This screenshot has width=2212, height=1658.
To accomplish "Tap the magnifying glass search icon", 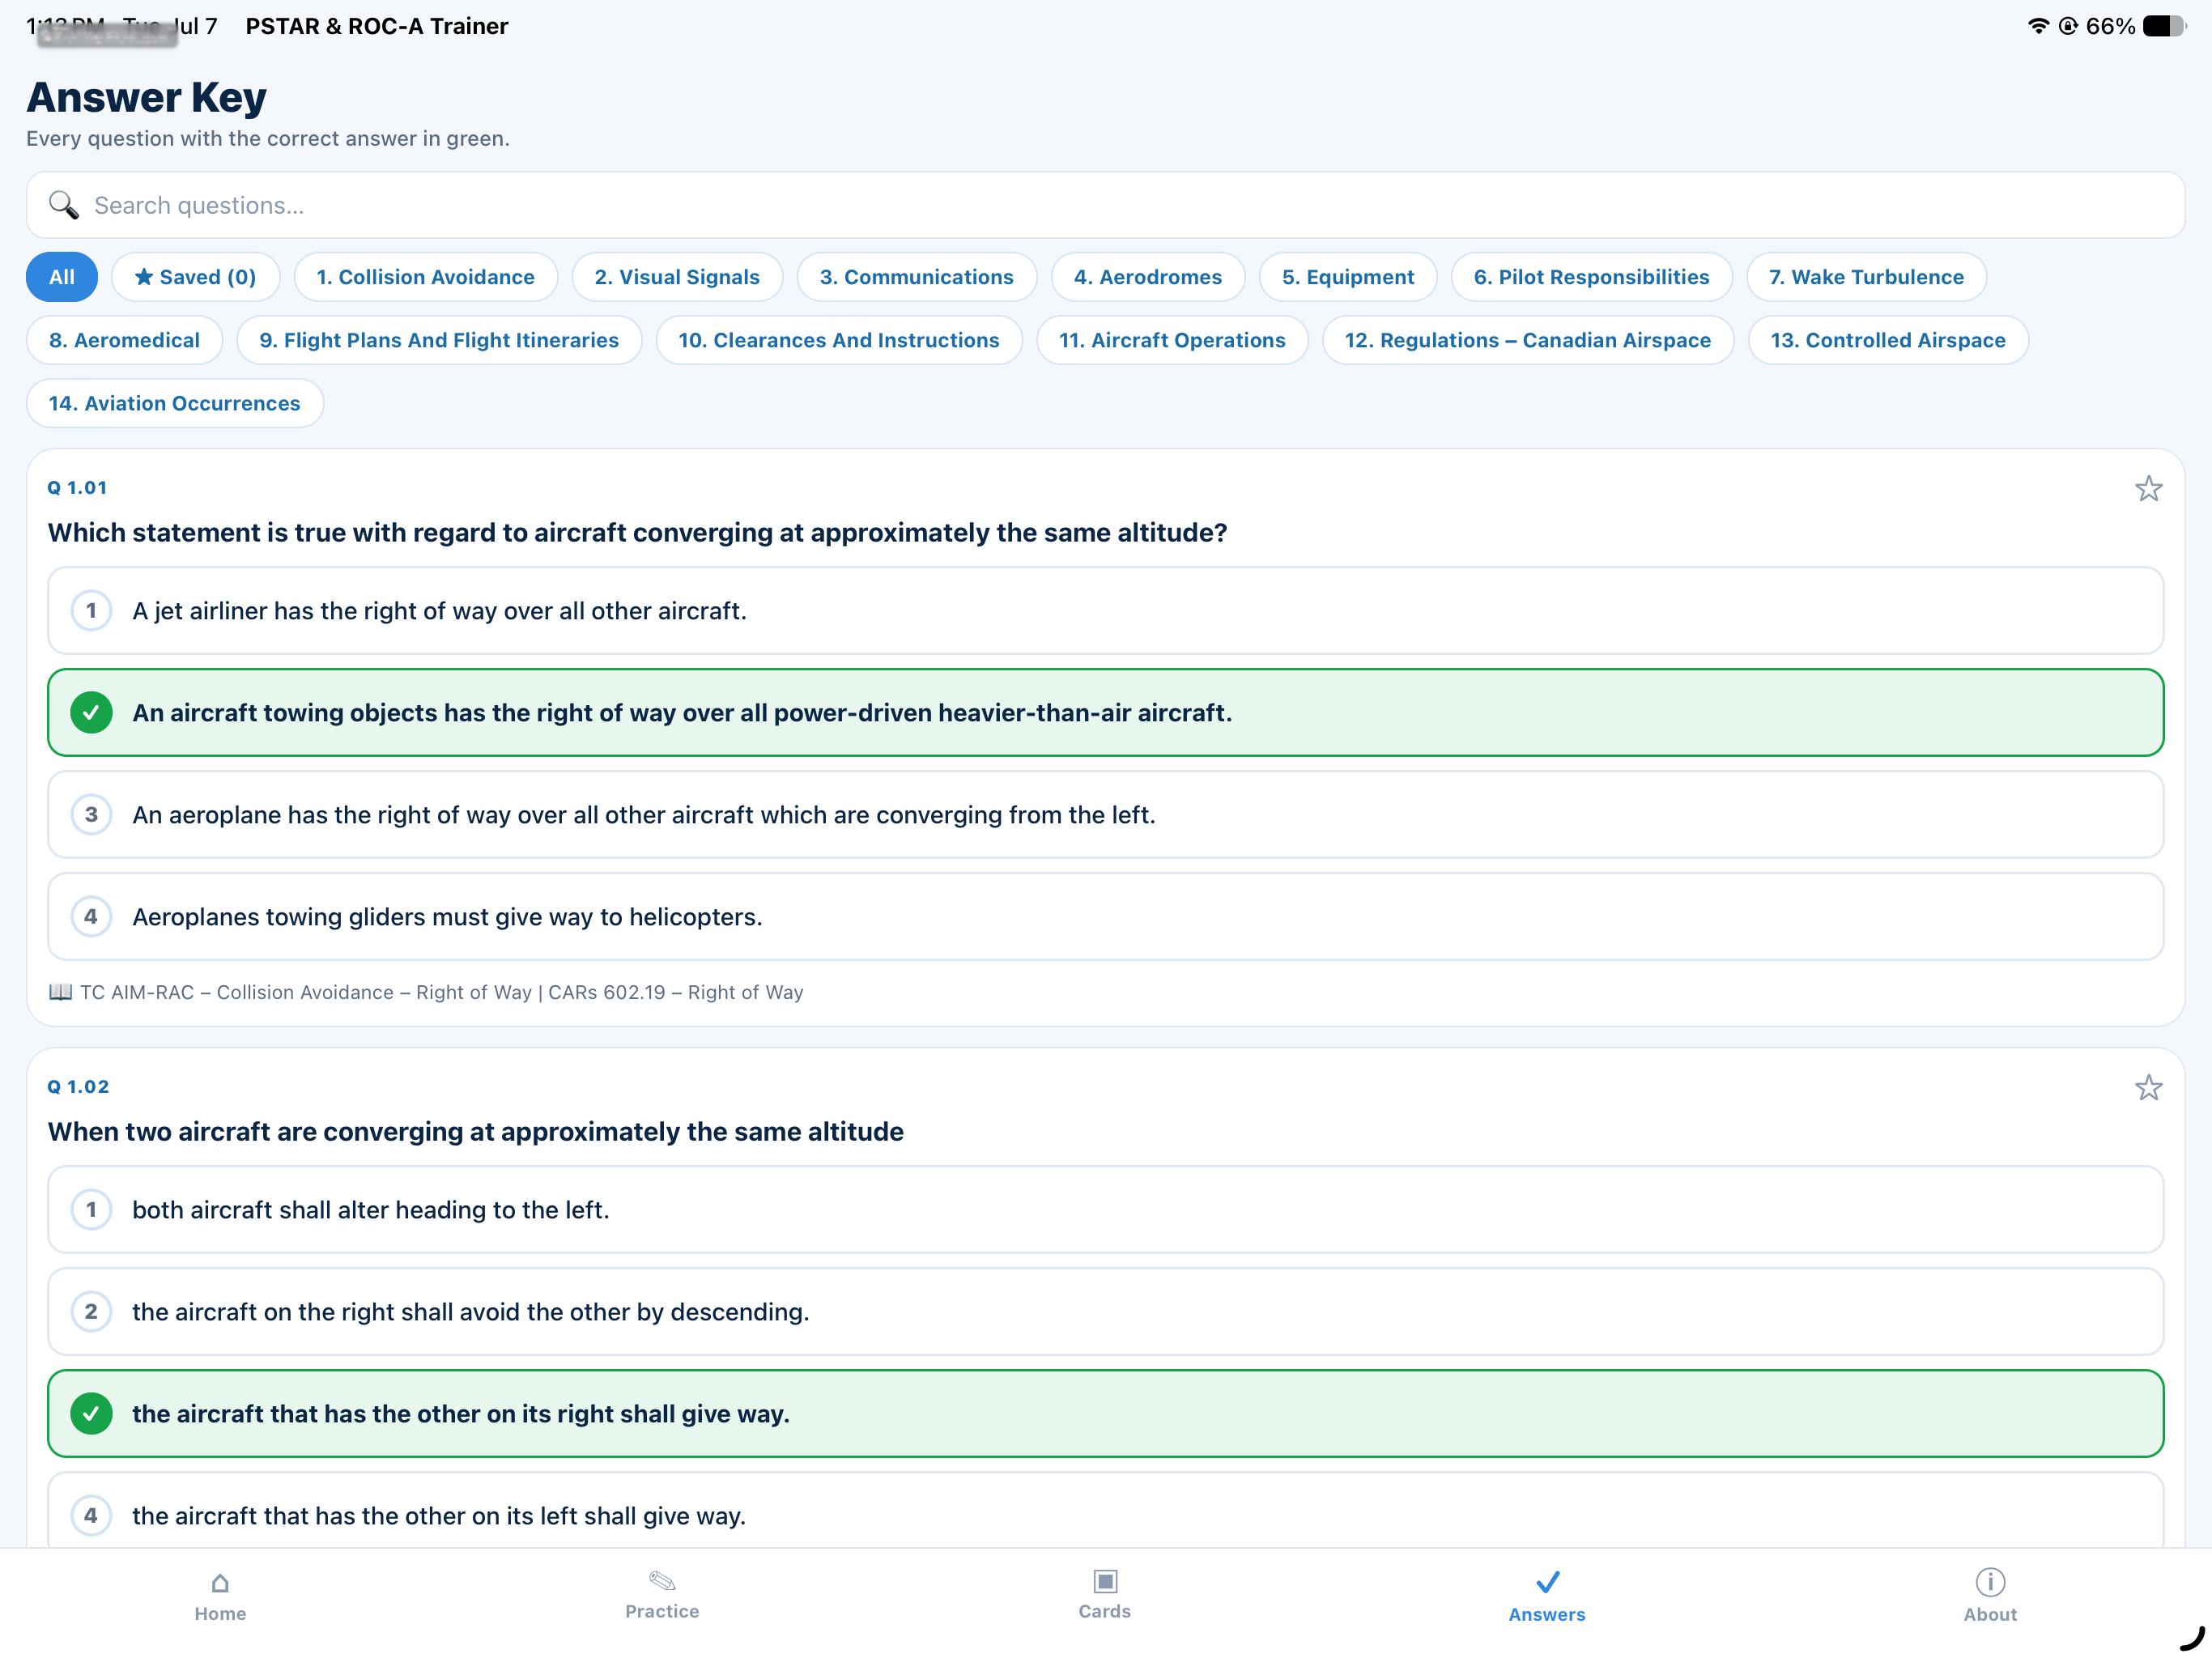I will (x=64, y=205).
